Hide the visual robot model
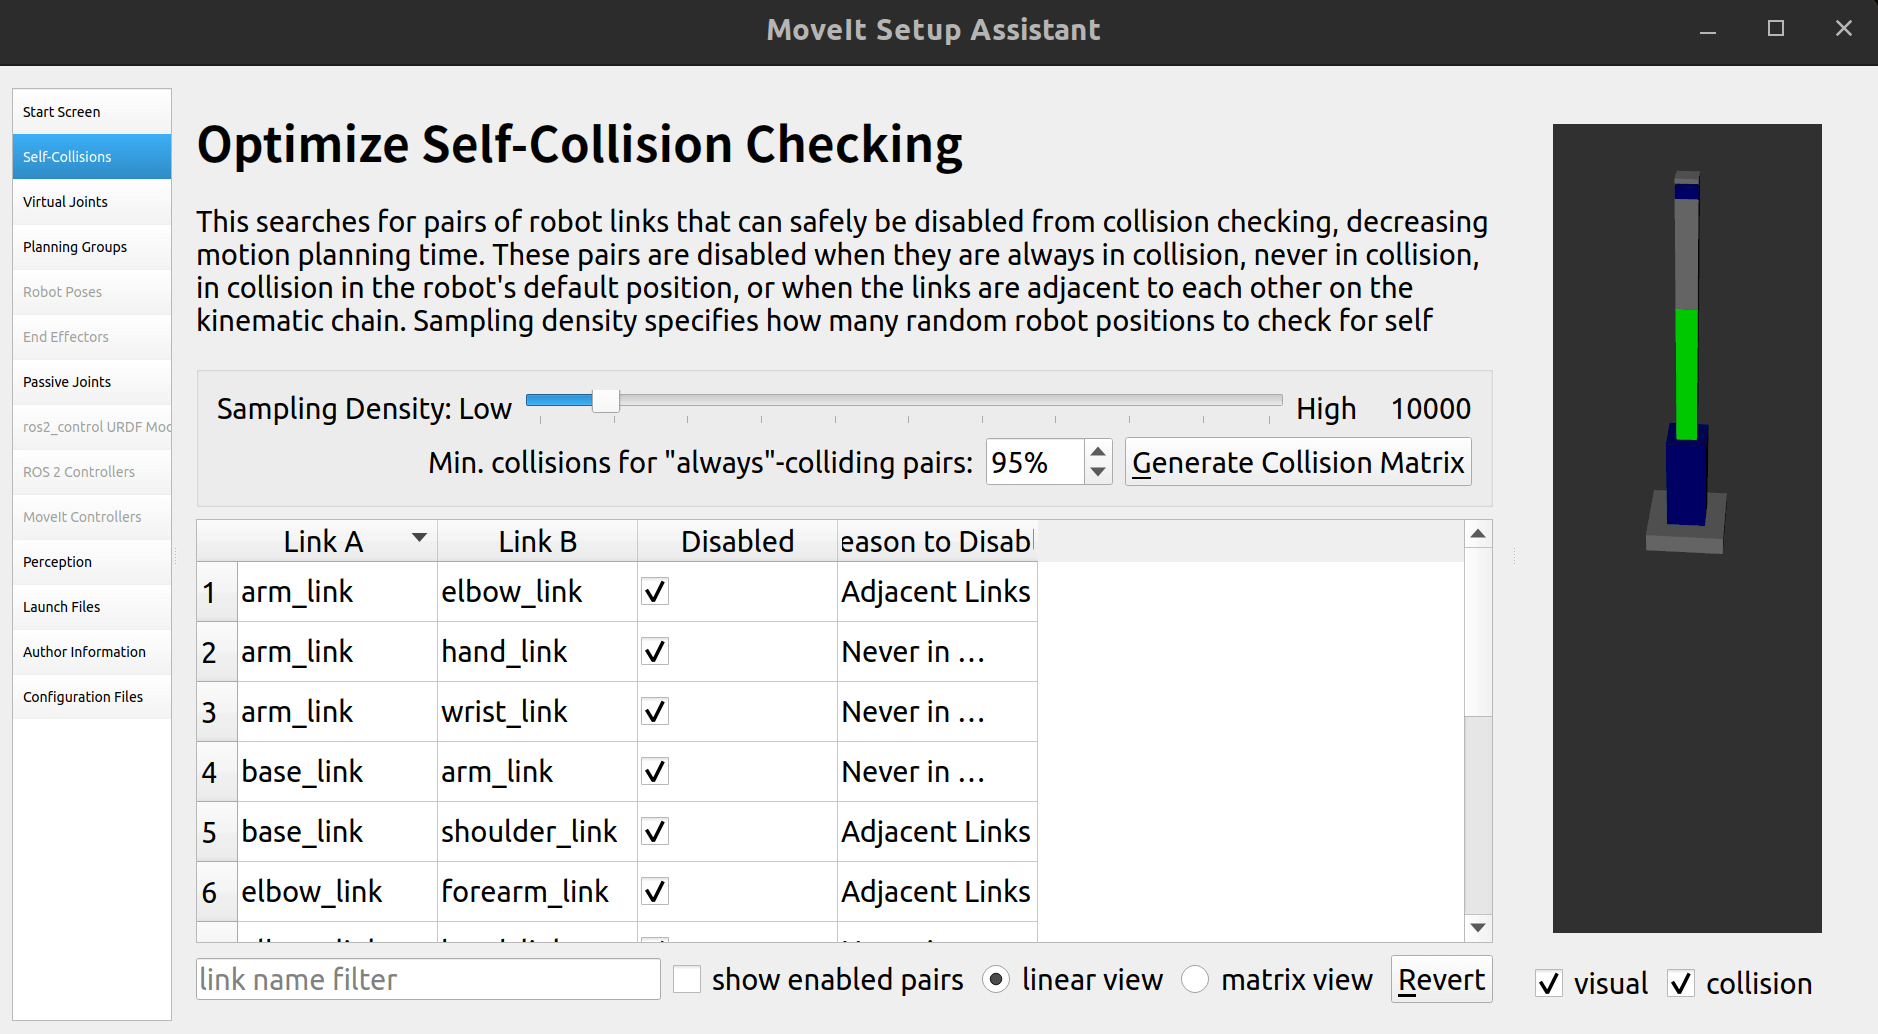The width and height of the screenshot is (1878, 1034). [1549, 984]
